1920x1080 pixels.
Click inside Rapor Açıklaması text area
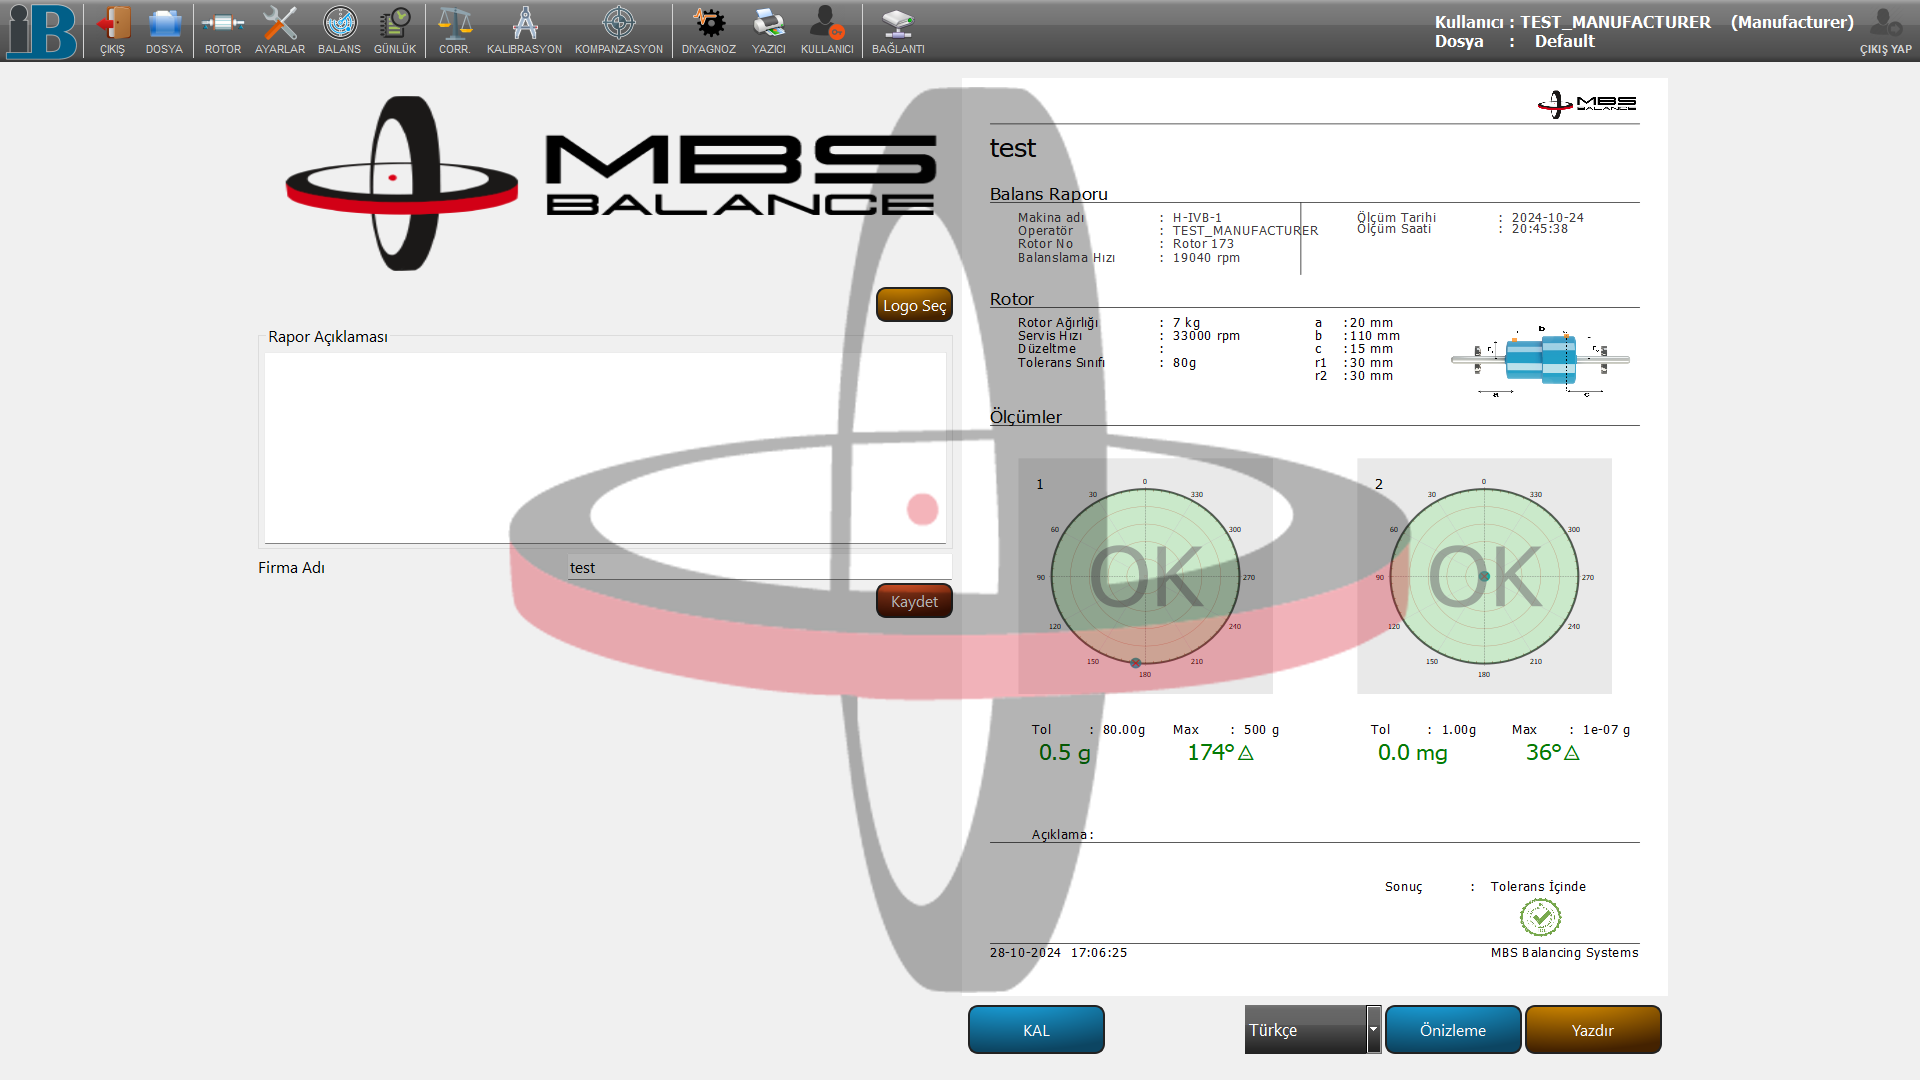click(x=604, y=447)
